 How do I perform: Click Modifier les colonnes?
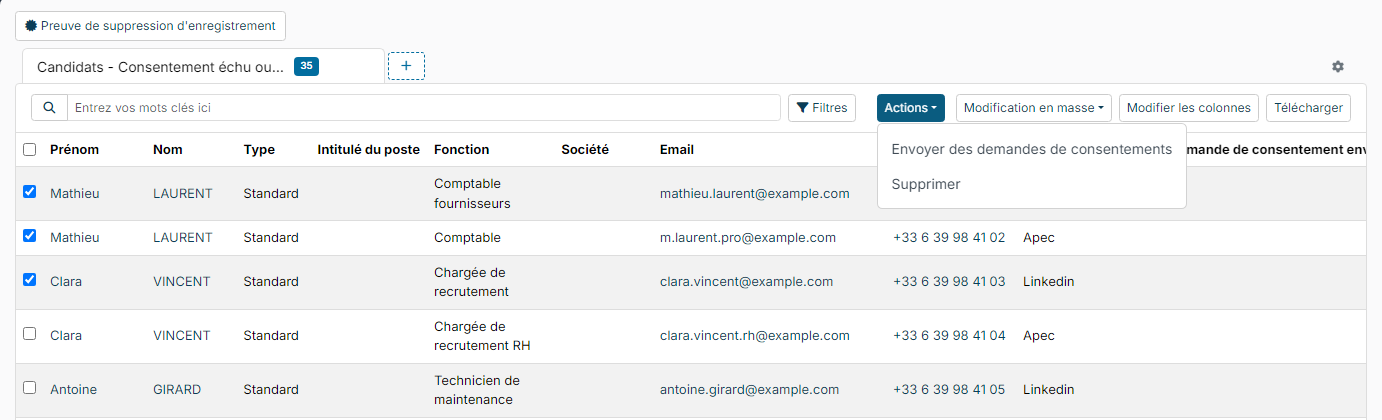(x=1189, y=108)
